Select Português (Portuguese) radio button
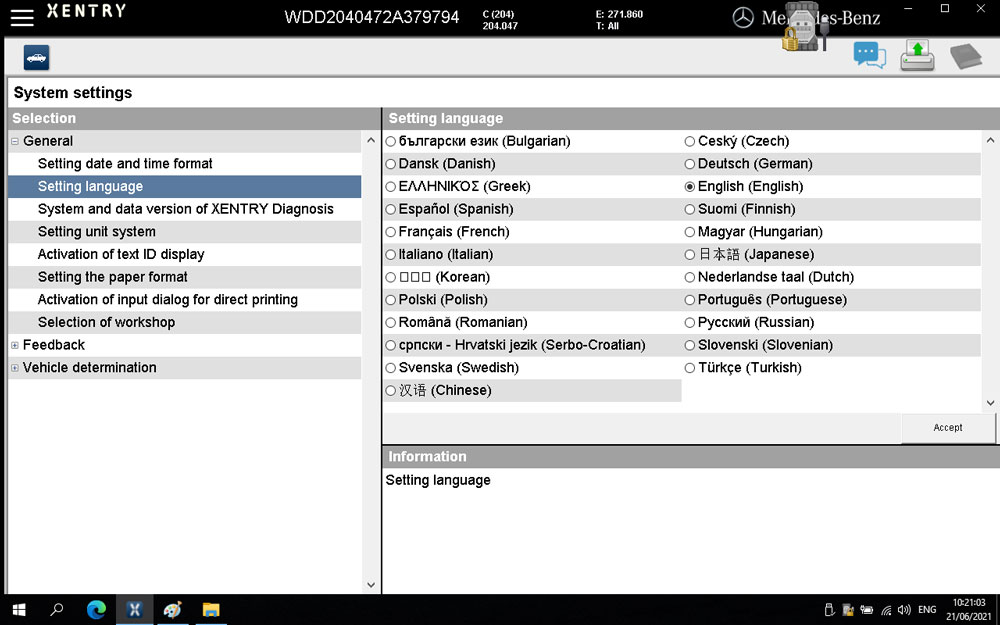This screenshot has width=1000, height=625. 689,300
